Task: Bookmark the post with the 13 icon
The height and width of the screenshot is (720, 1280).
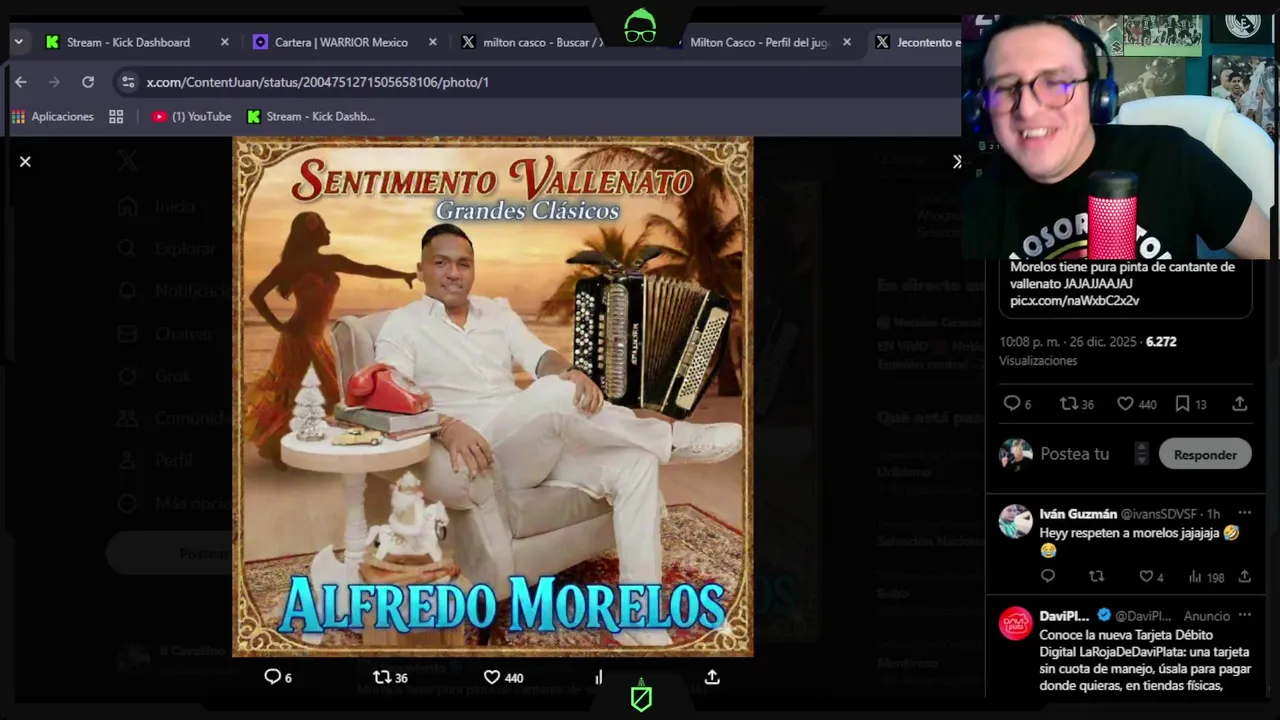Action: pyautogui.click(x=1182, y=403)
